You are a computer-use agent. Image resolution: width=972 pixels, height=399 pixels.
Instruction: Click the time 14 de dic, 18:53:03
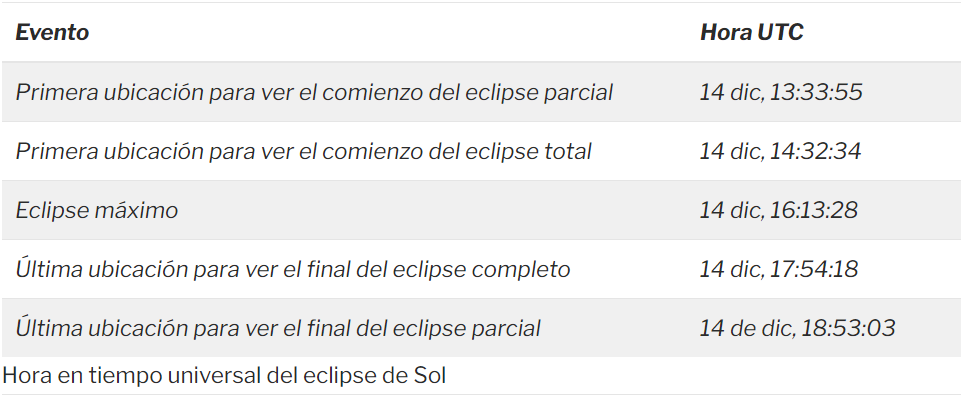point(797,328)
